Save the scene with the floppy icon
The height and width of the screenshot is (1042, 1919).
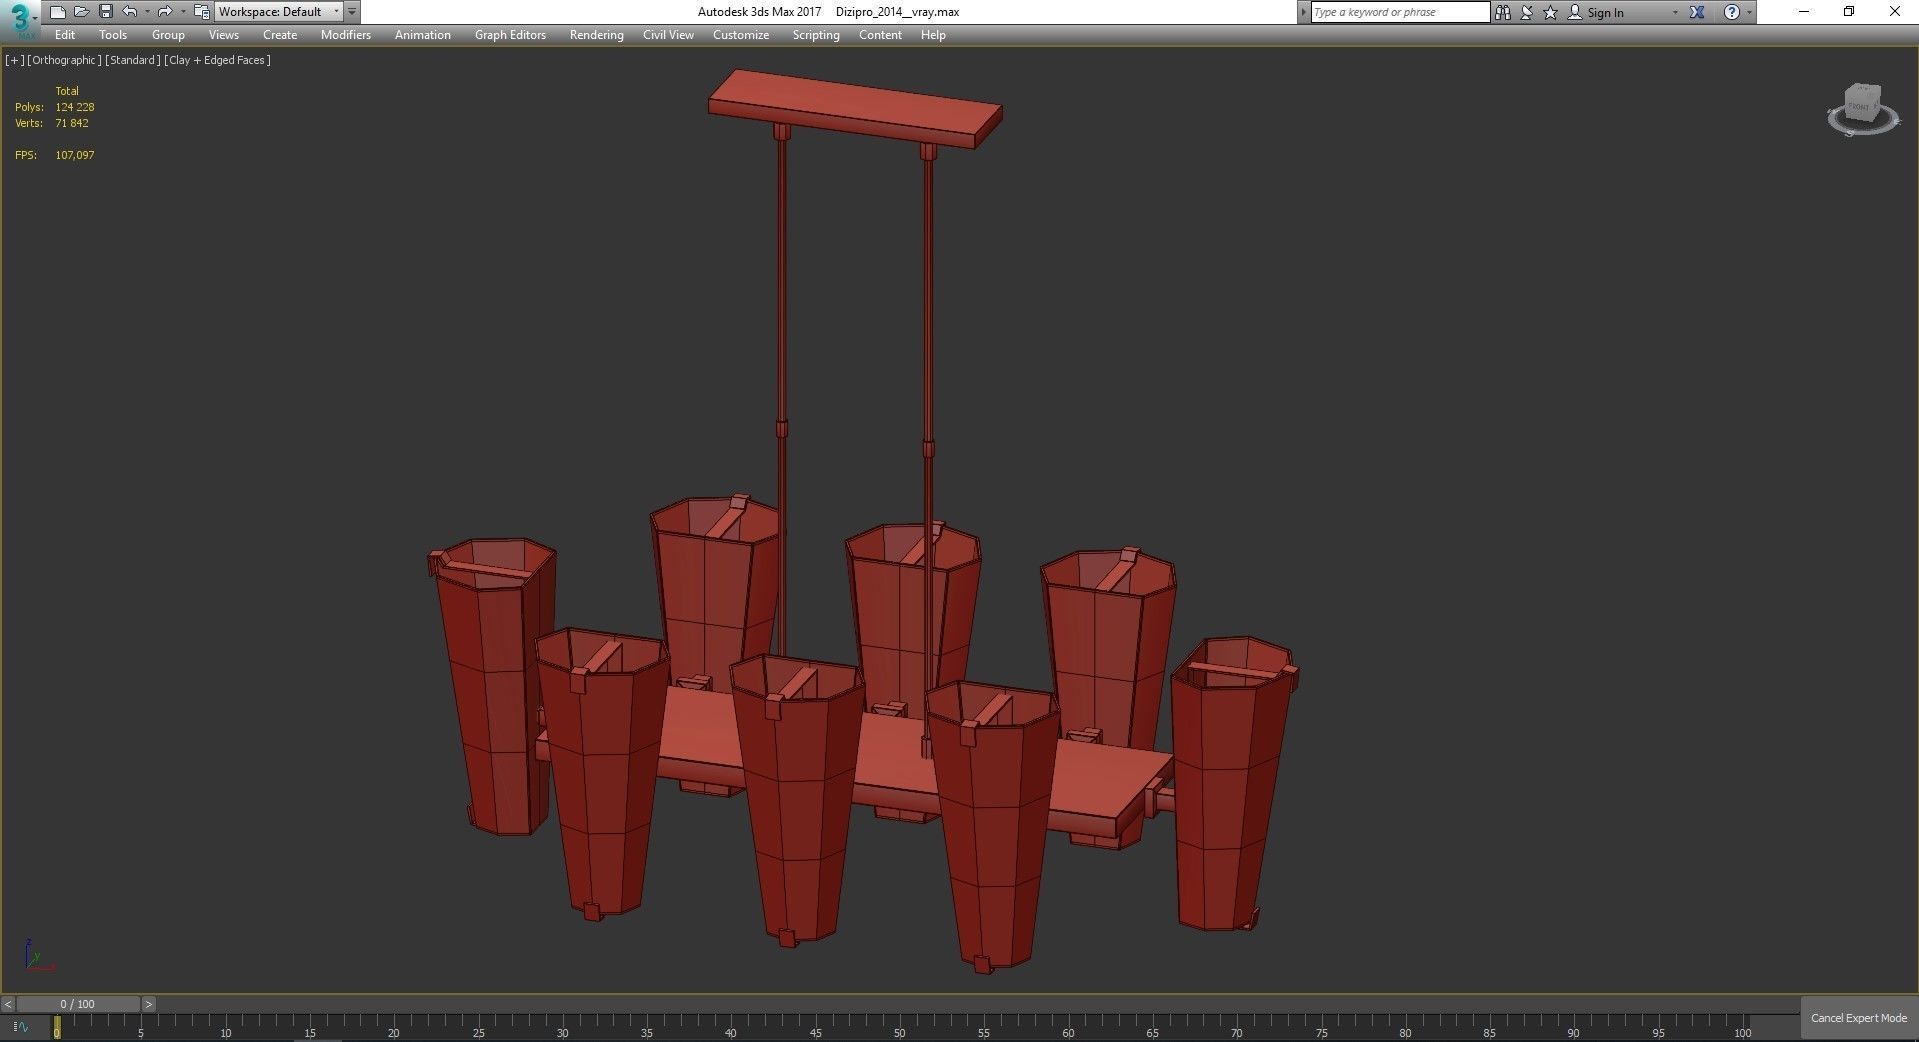tap(105, 12)
